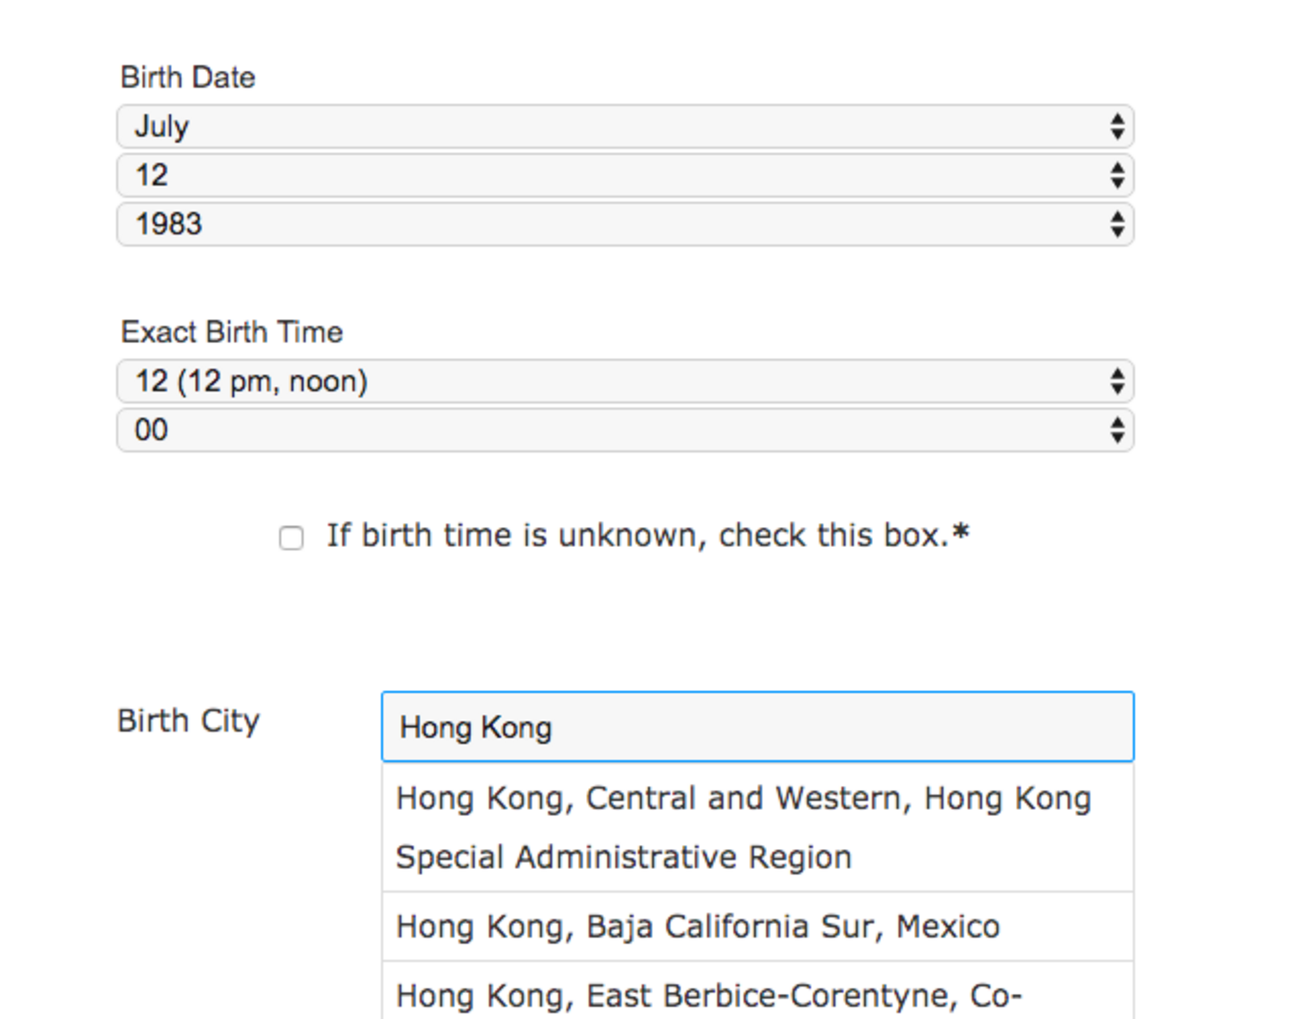Click the 'If birth time is unknown' label text
1300x1019 pixels.
636,536
